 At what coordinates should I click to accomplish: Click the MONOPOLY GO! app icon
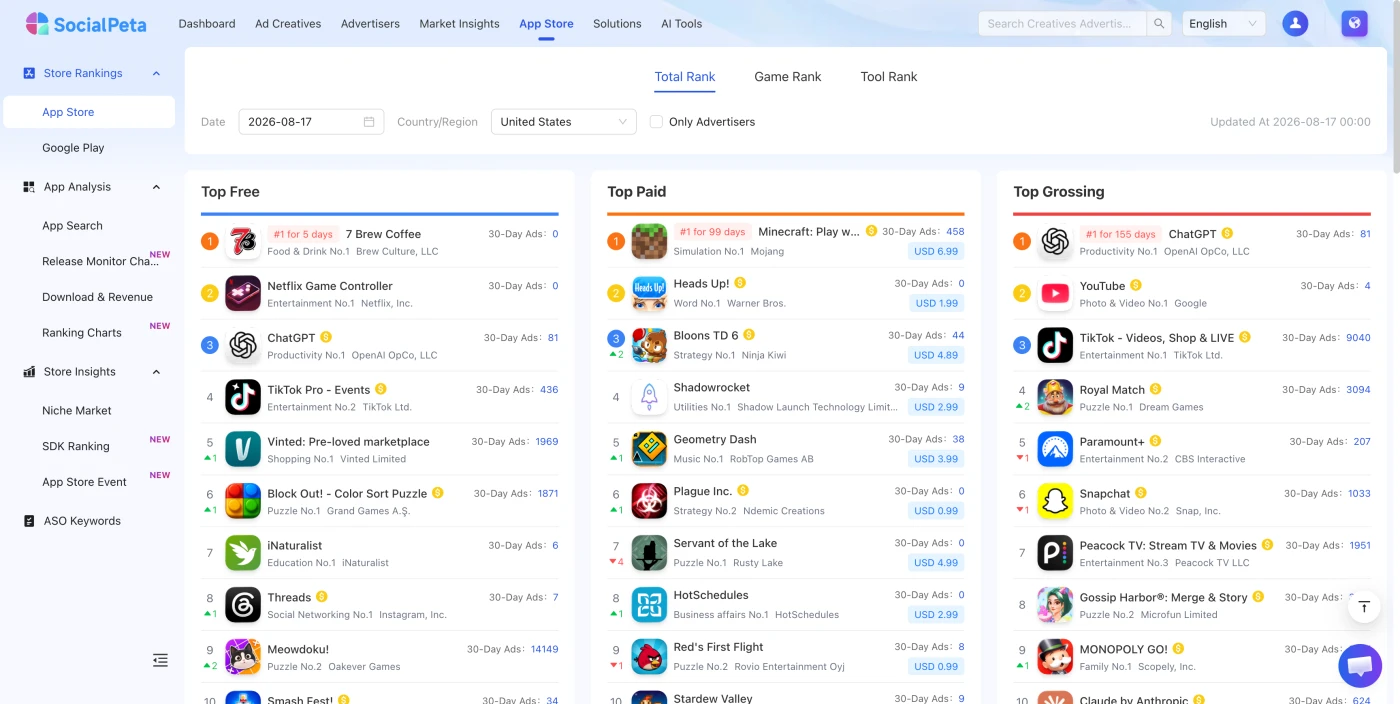tap(1055, 658)
